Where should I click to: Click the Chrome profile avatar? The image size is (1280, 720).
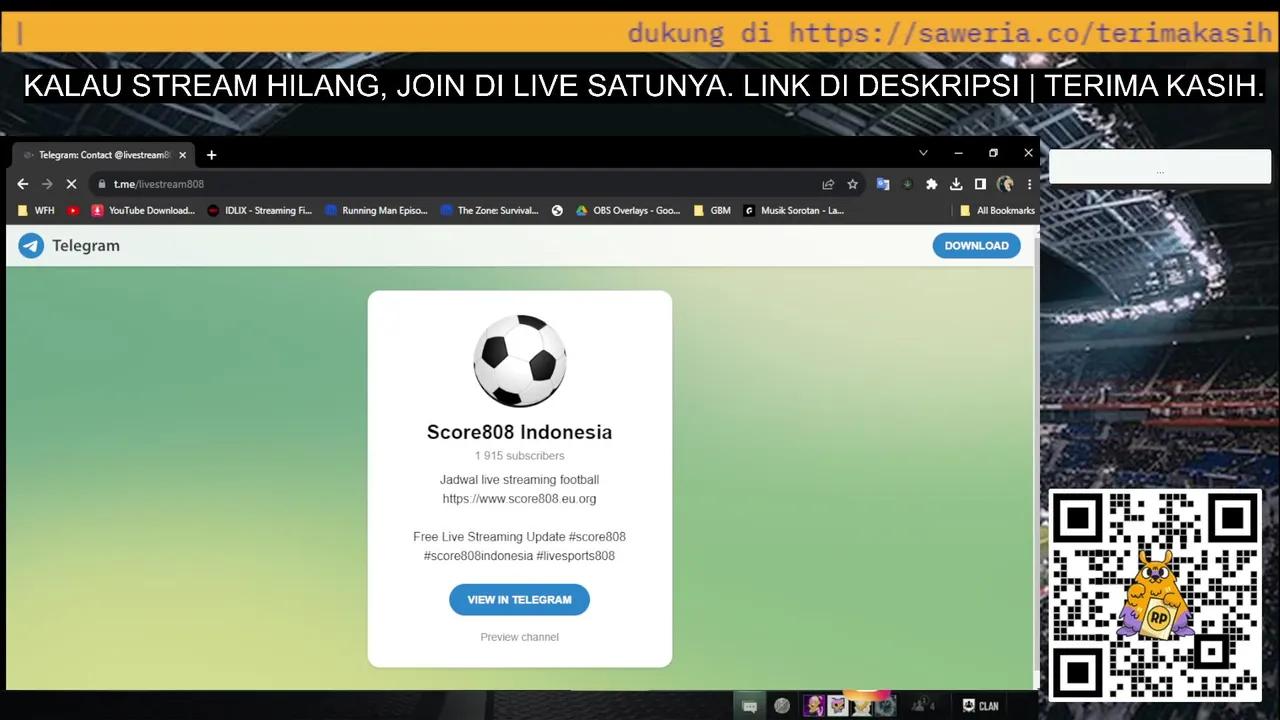pyautogui.click(x=1005, y=184)
